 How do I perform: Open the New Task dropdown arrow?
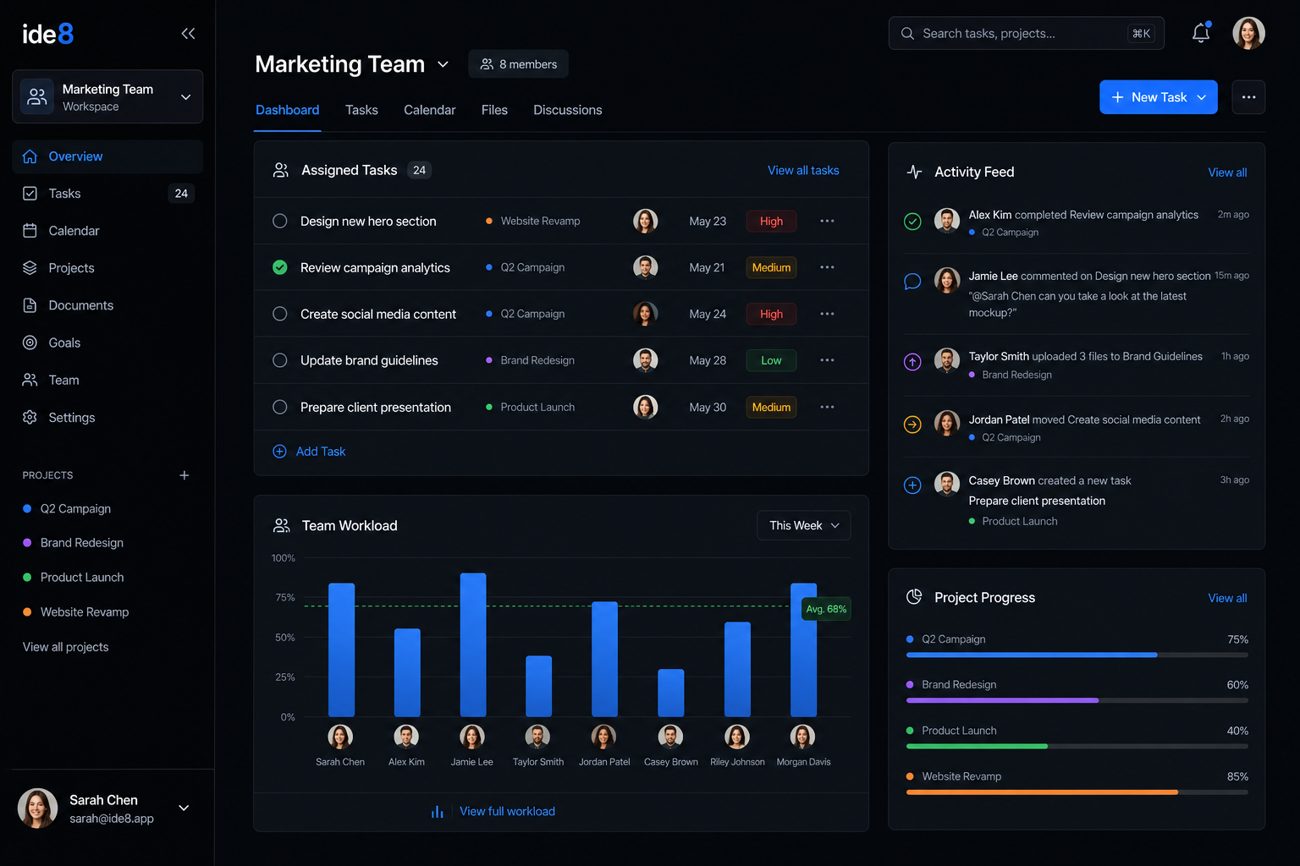tap(1201, 97)
